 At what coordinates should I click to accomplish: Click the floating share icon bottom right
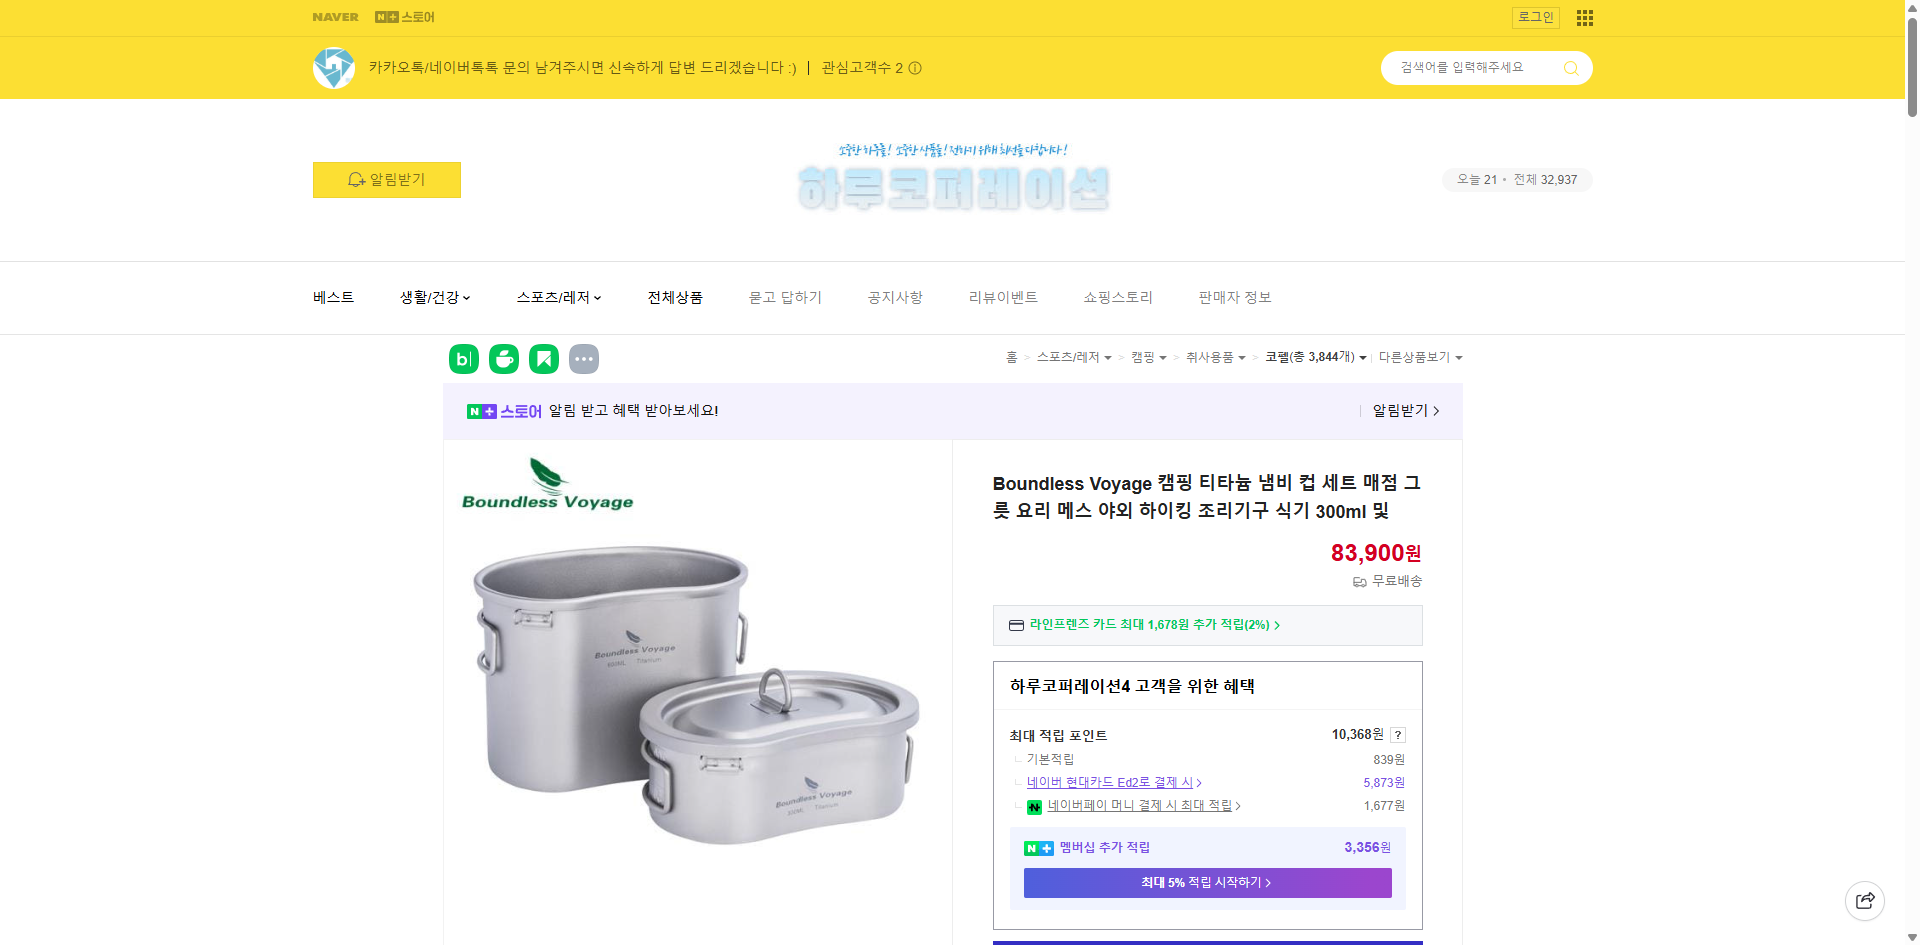[1864, 900]
